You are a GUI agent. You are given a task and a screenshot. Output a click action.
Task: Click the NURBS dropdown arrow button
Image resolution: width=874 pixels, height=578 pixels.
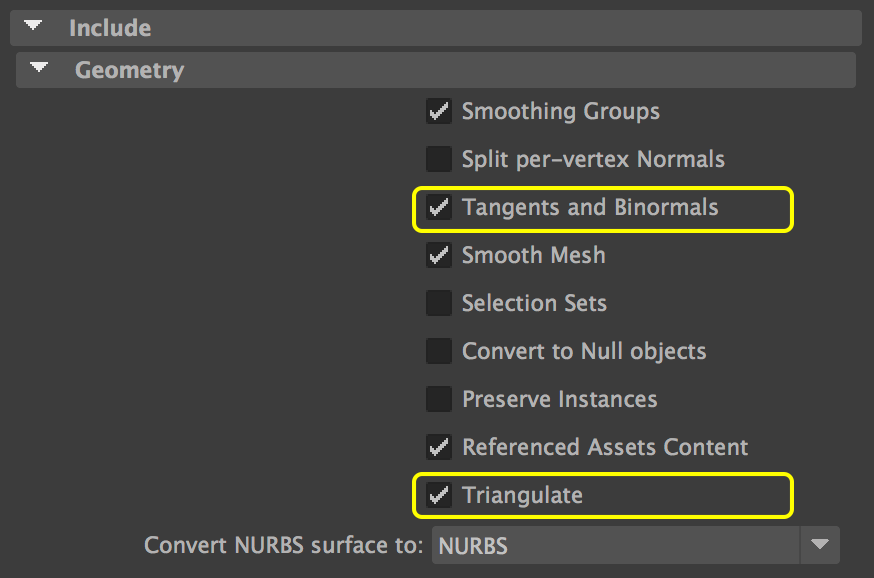(x=820, y=546)
